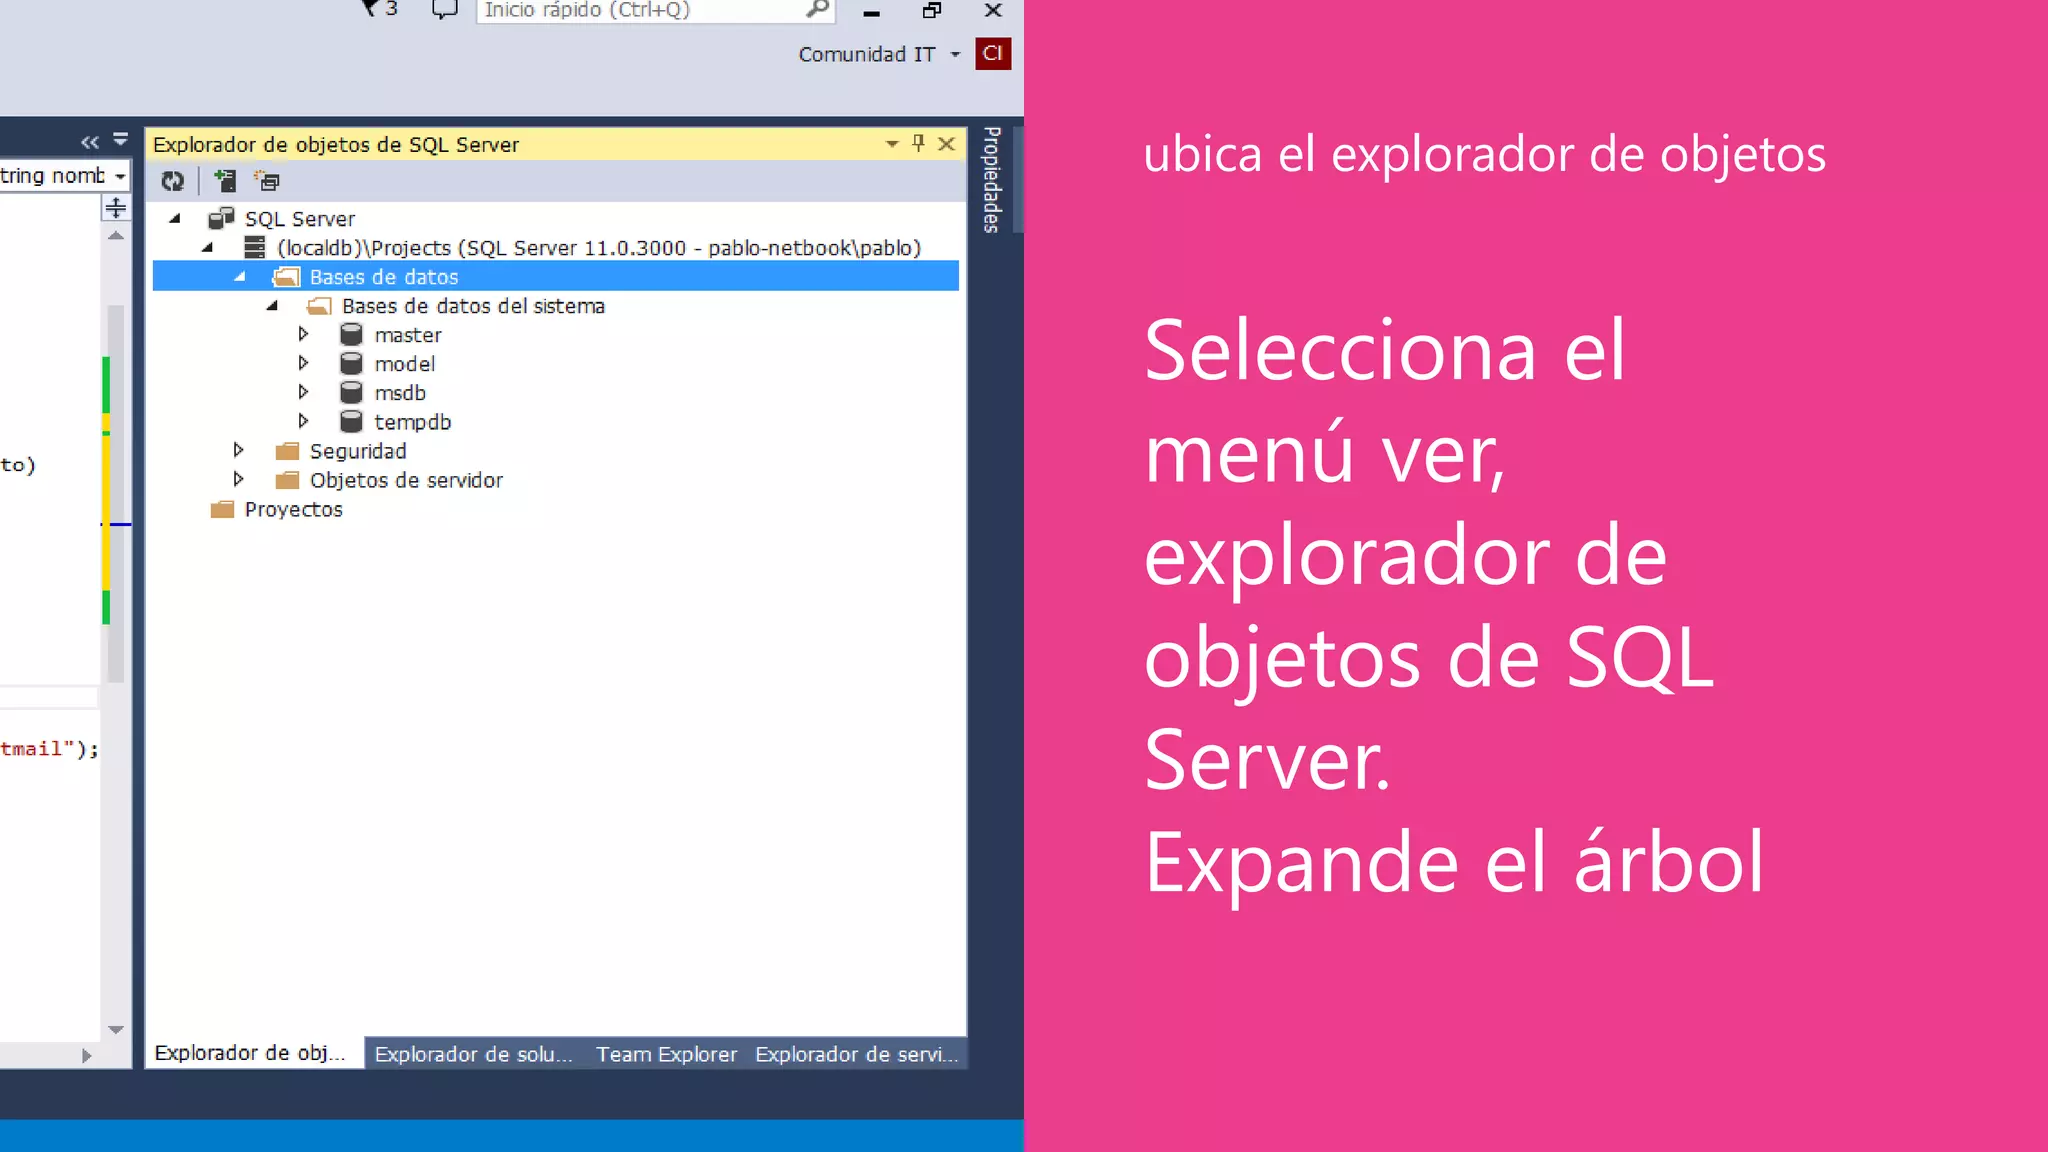Select Bases de datos del sistema item
Viewport: 2048px width, 1152px height.
pos(473,306)
